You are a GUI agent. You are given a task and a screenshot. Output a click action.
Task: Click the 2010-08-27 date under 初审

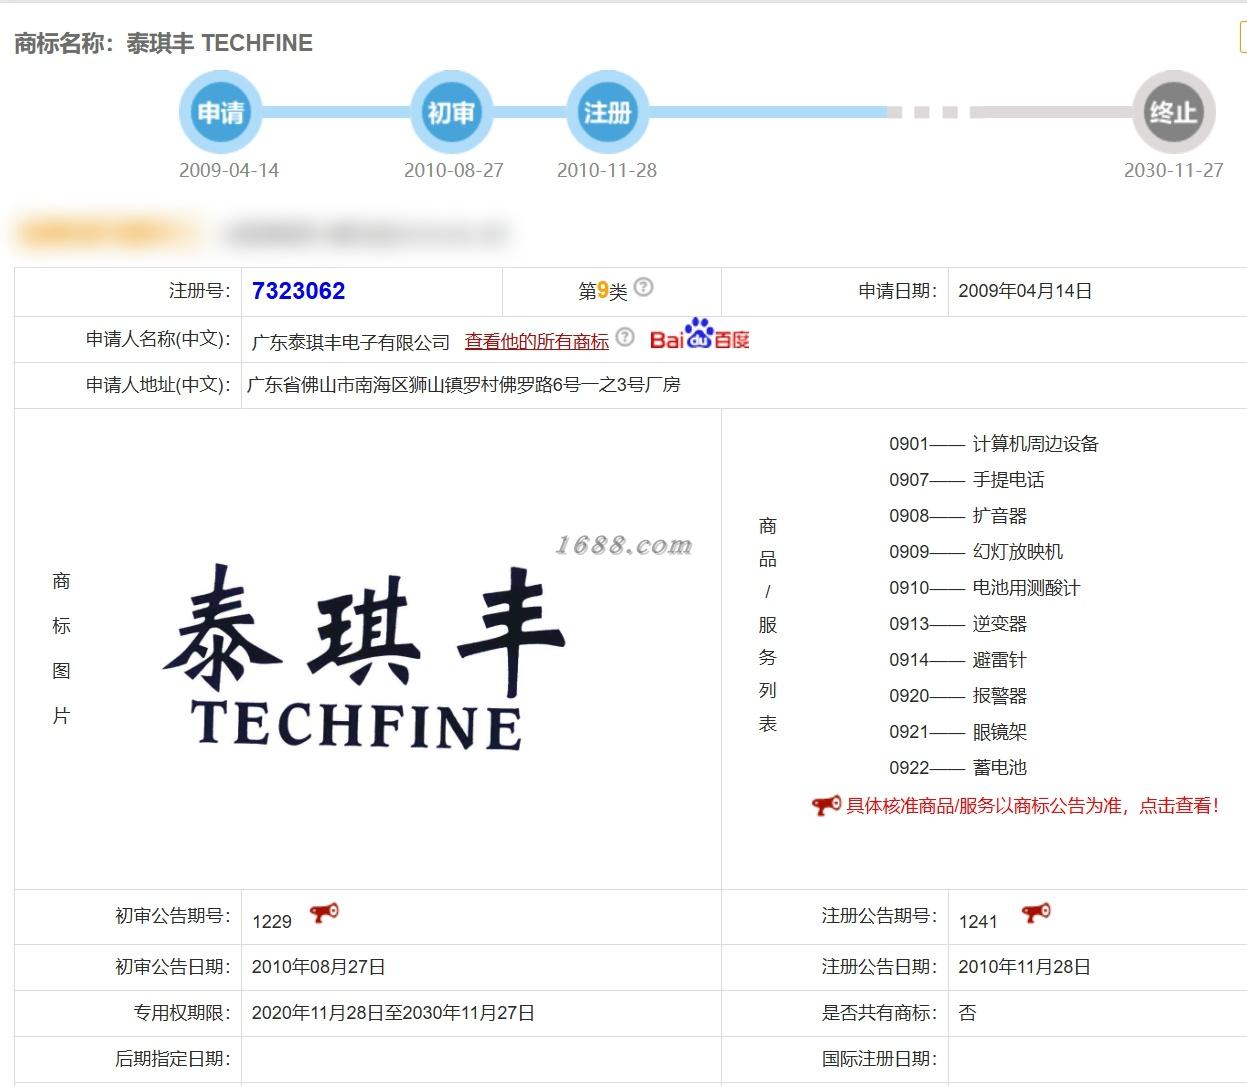click(454, 170)
